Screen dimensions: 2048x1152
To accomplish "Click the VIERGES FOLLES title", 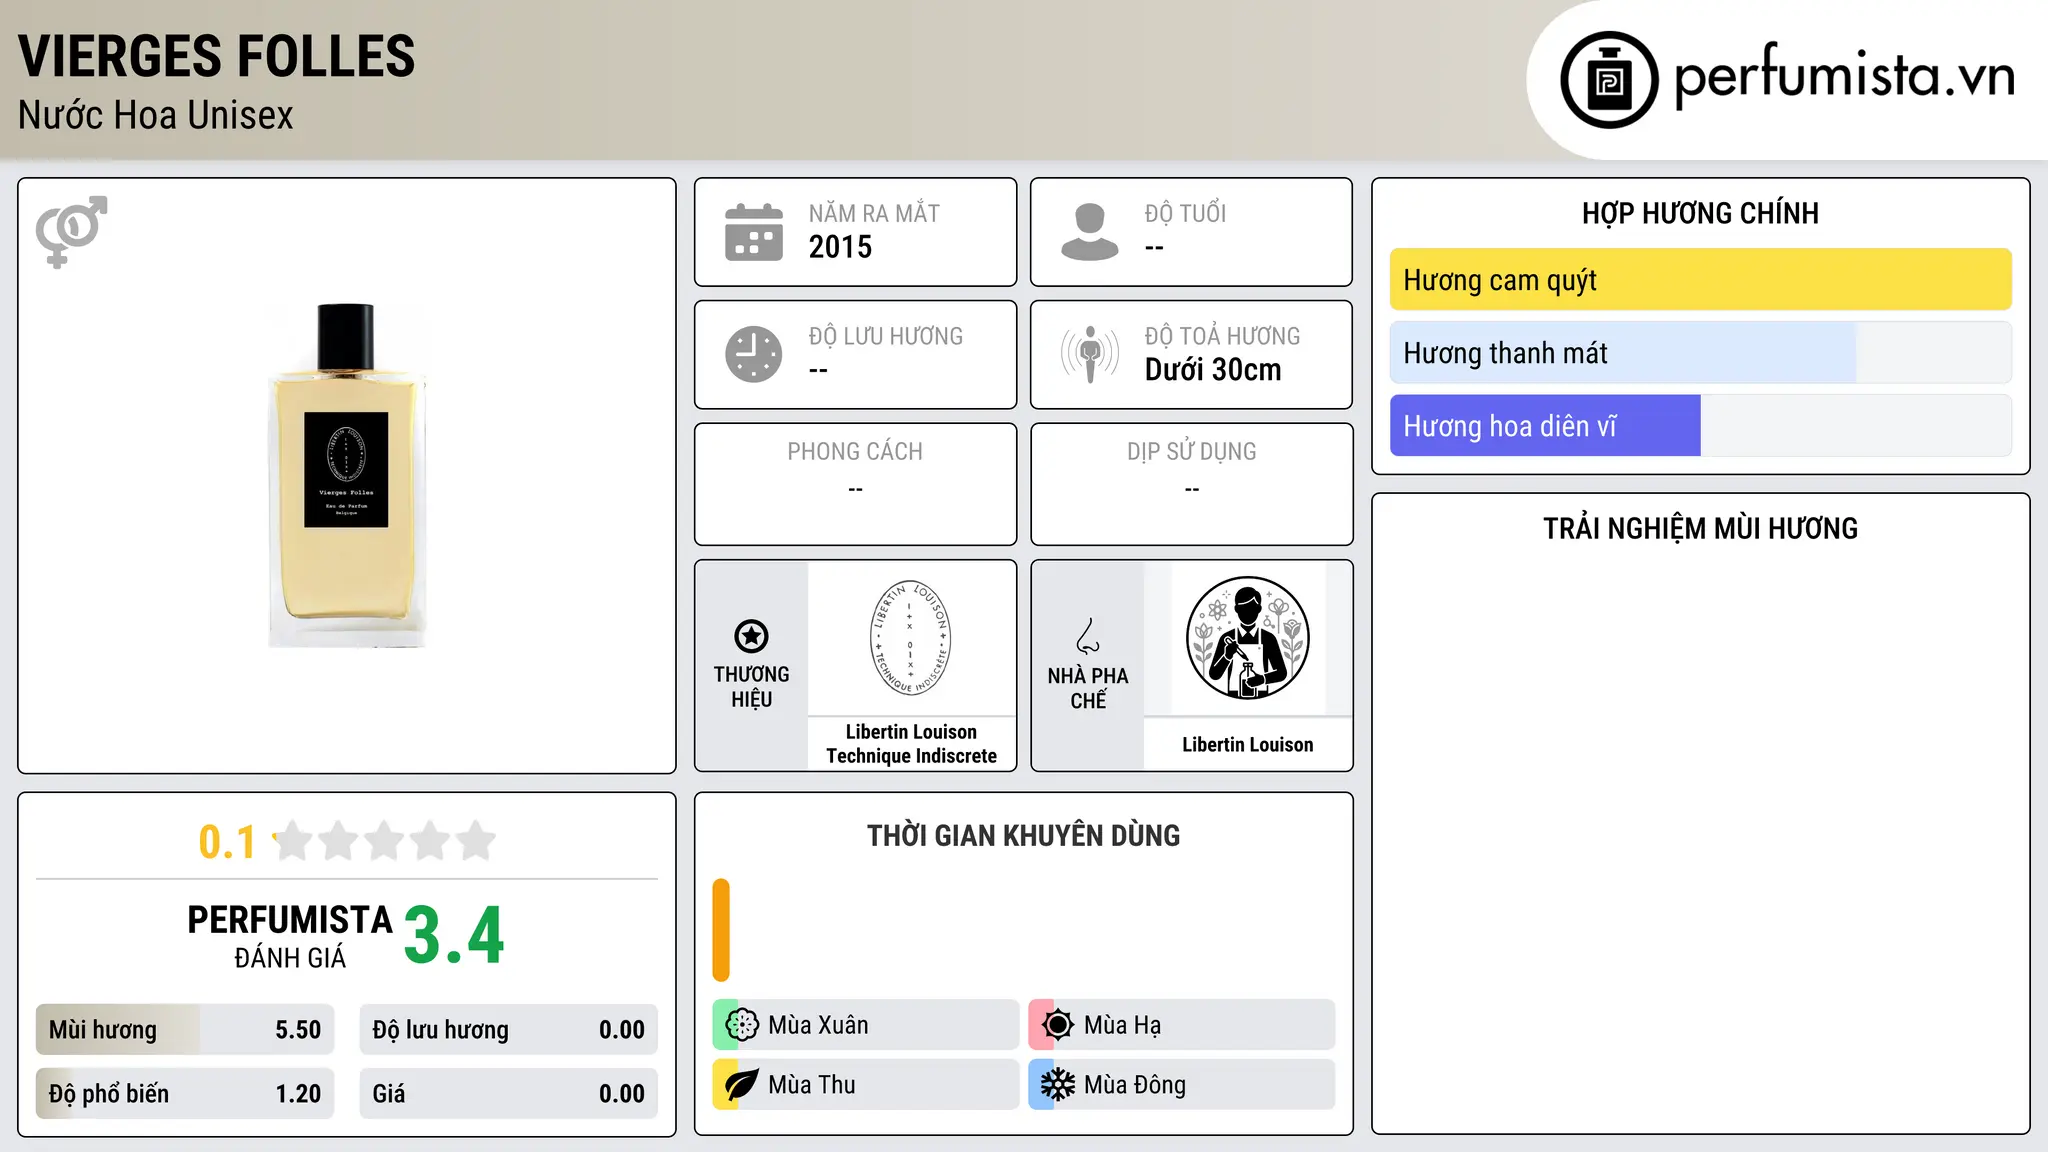I will click(217, 56).
